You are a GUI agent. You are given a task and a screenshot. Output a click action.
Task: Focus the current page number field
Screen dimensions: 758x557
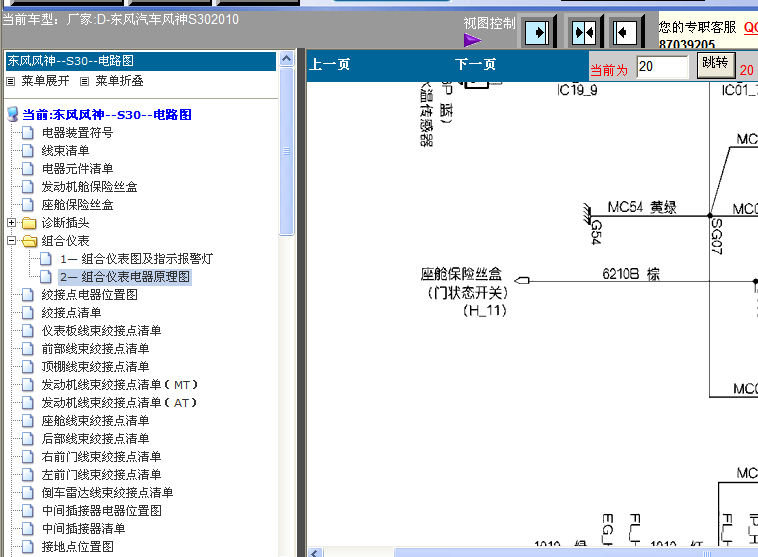(x=663, y=66)
